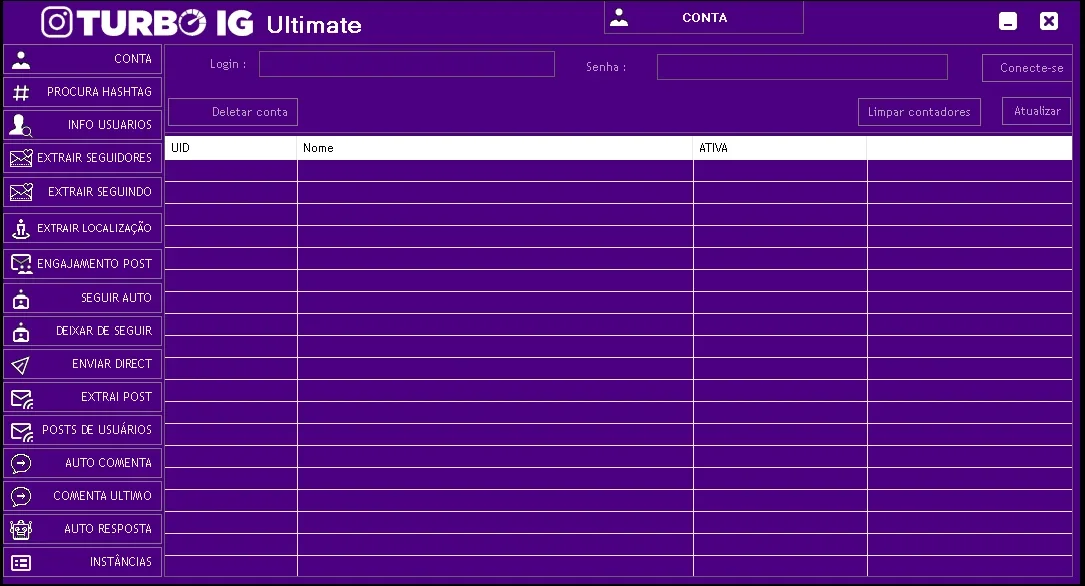Image resolution: width=1085 pixels, height=586 pixels.
Task: Sort by the Nome column header
Action: pos(495,148)
